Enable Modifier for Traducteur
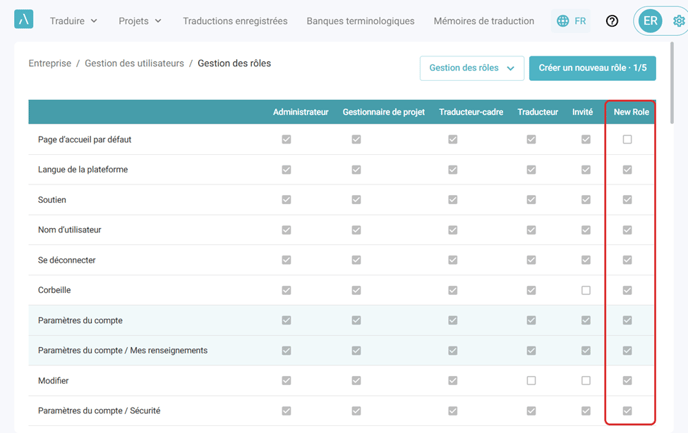The image size is (688, 433). click(531, 380)
